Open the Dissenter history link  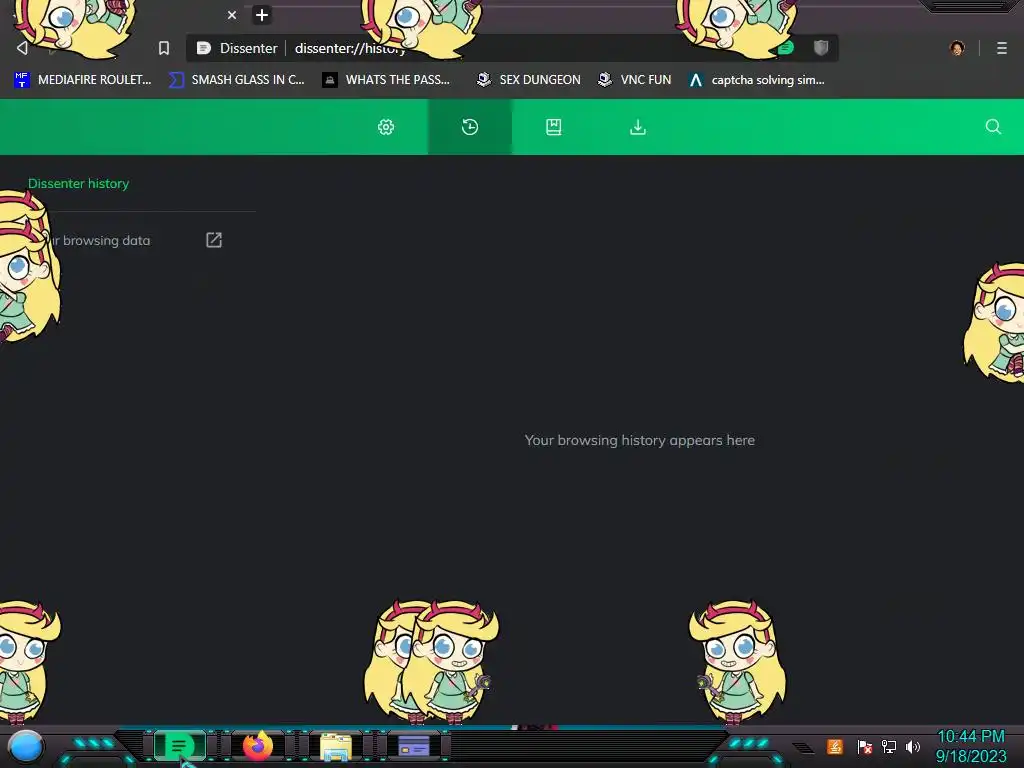coord(78,184)
